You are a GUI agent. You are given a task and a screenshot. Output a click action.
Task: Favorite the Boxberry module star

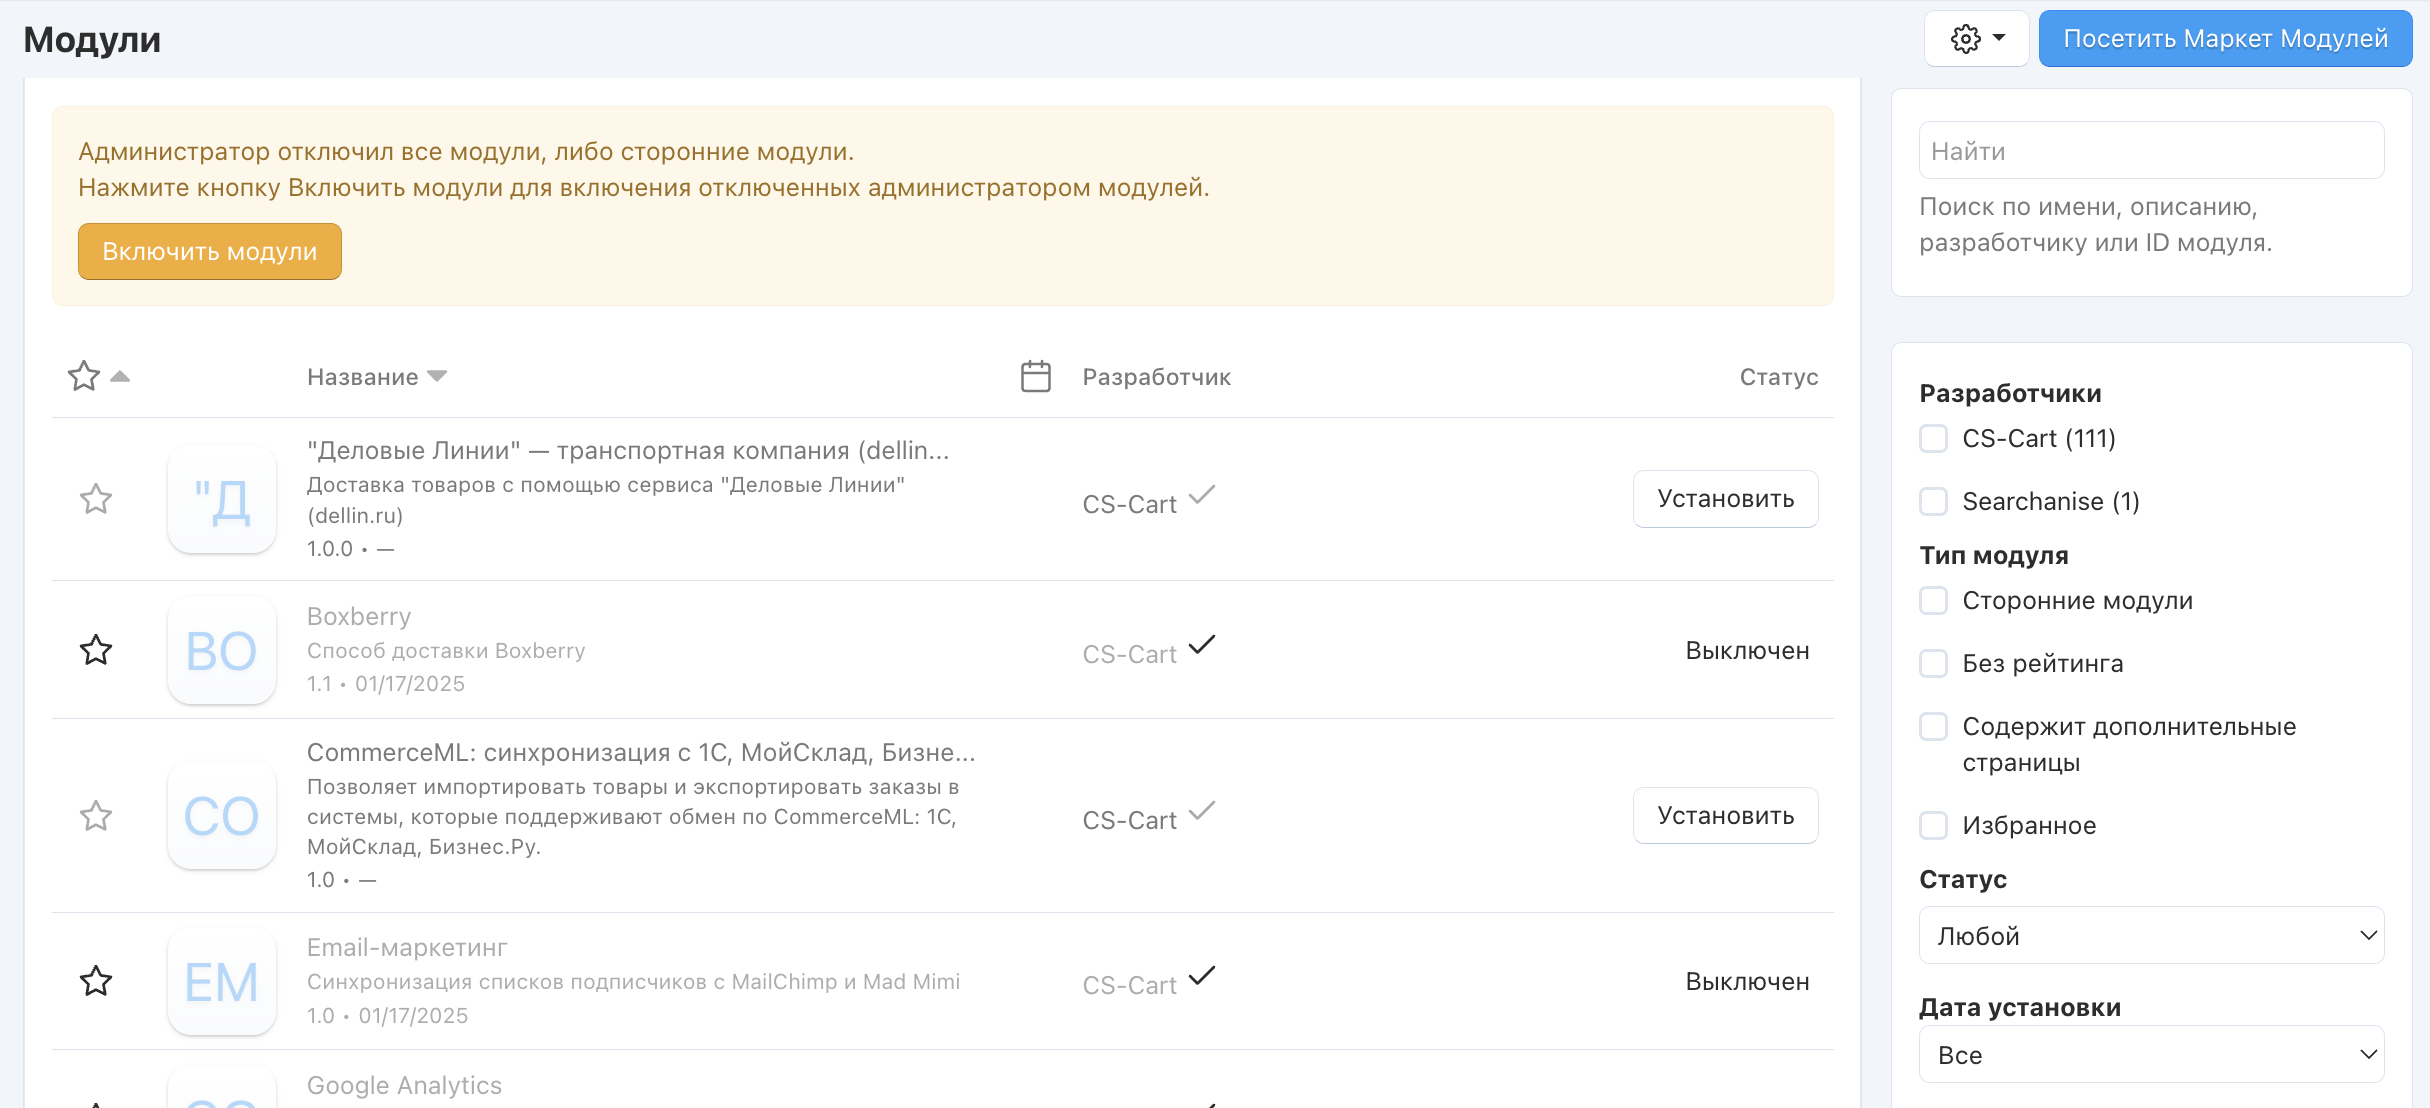pyautogui.click(x=96, y=650)
